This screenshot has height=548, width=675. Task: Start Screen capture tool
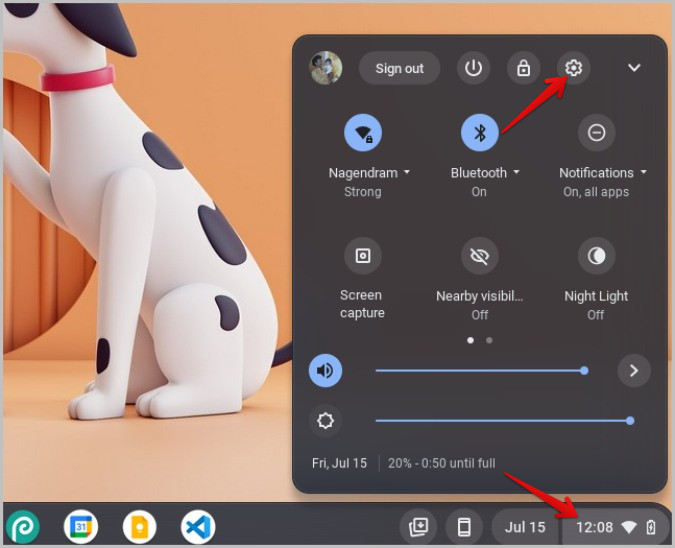point(363,256)
